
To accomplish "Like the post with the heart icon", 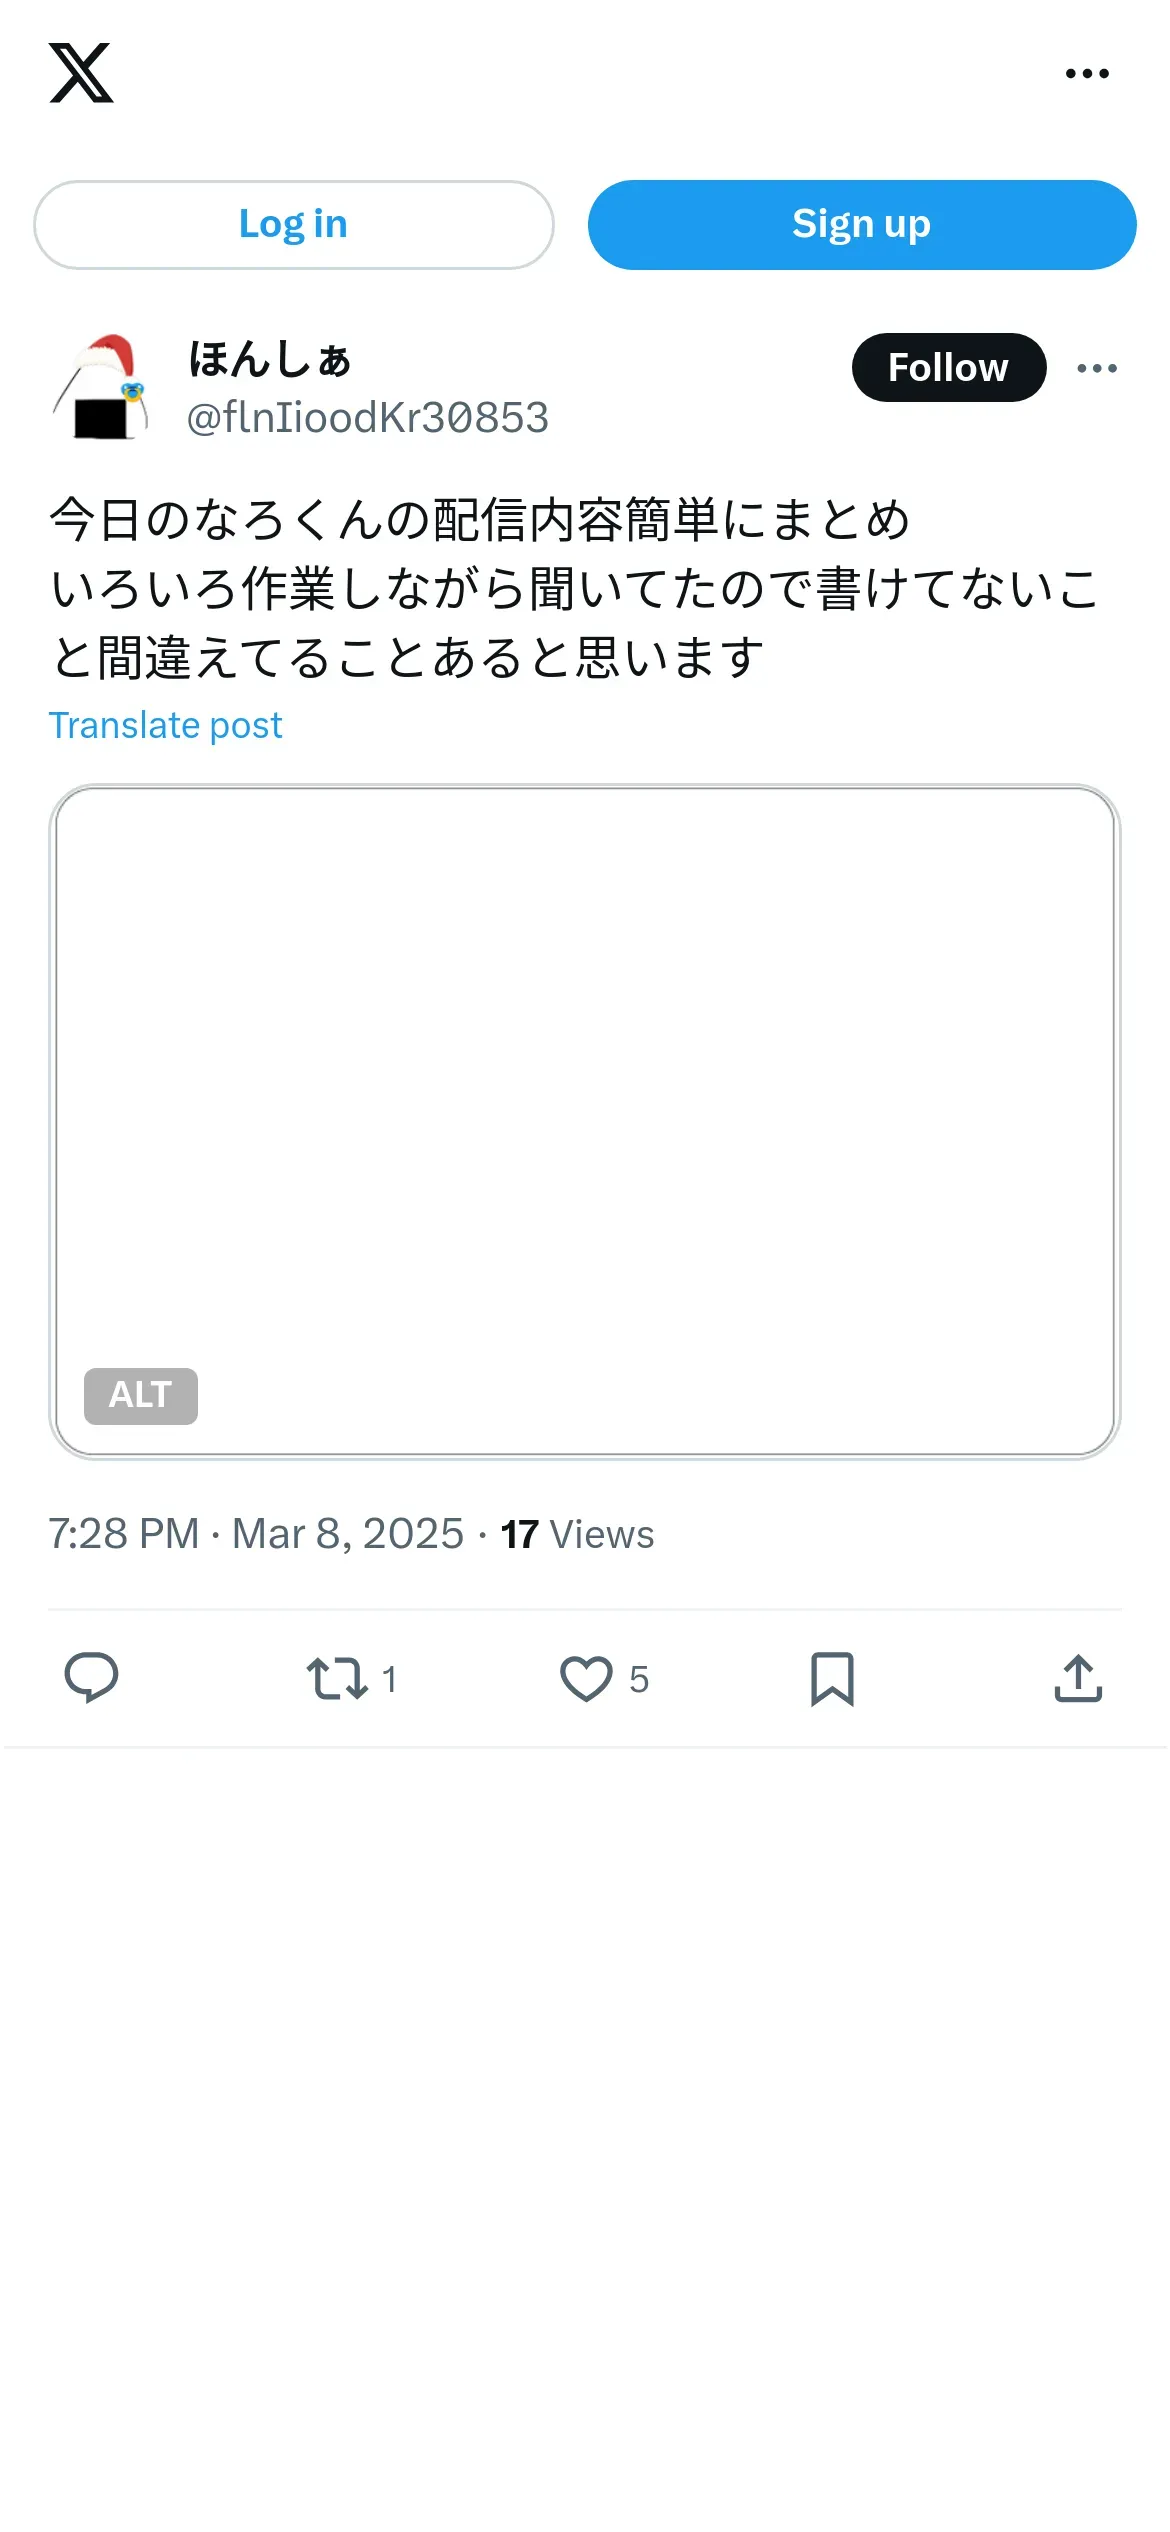I will pos(586,1678).
